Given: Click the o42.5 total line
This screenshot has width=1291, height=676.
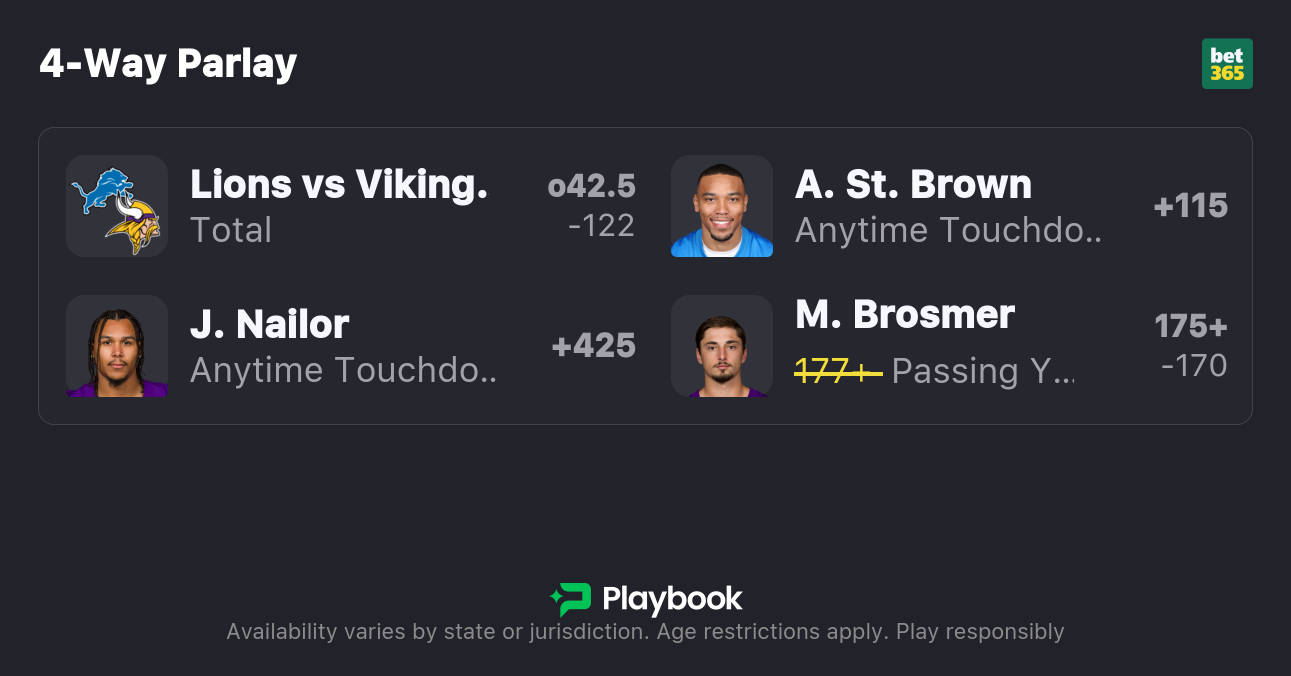Looking at the screenshot, I should [592, 186].
